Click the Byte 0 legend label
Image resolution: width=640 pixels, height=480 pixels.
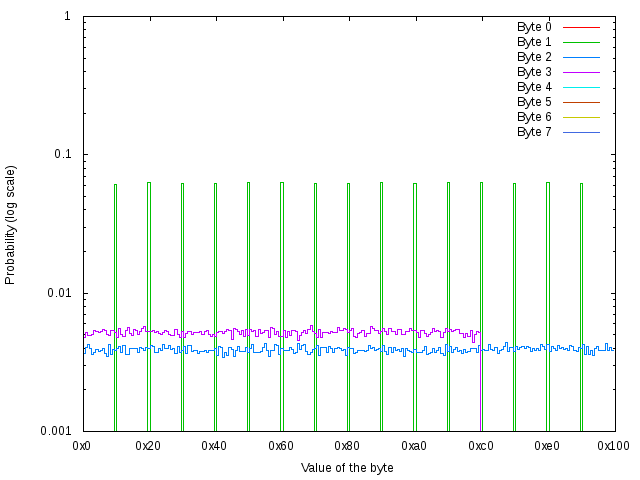pos(534,27)
